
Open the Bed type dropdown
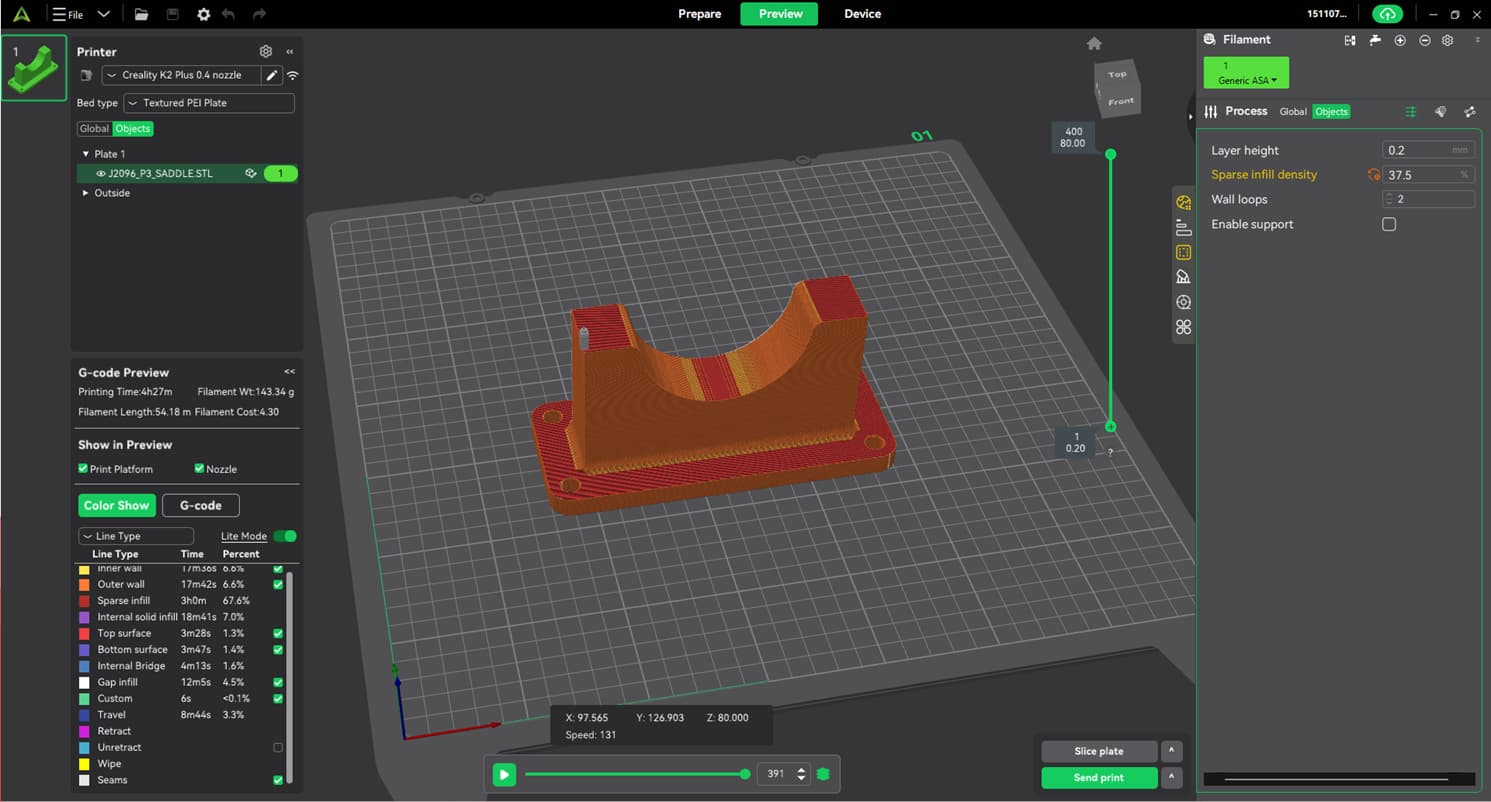point(209,103)
